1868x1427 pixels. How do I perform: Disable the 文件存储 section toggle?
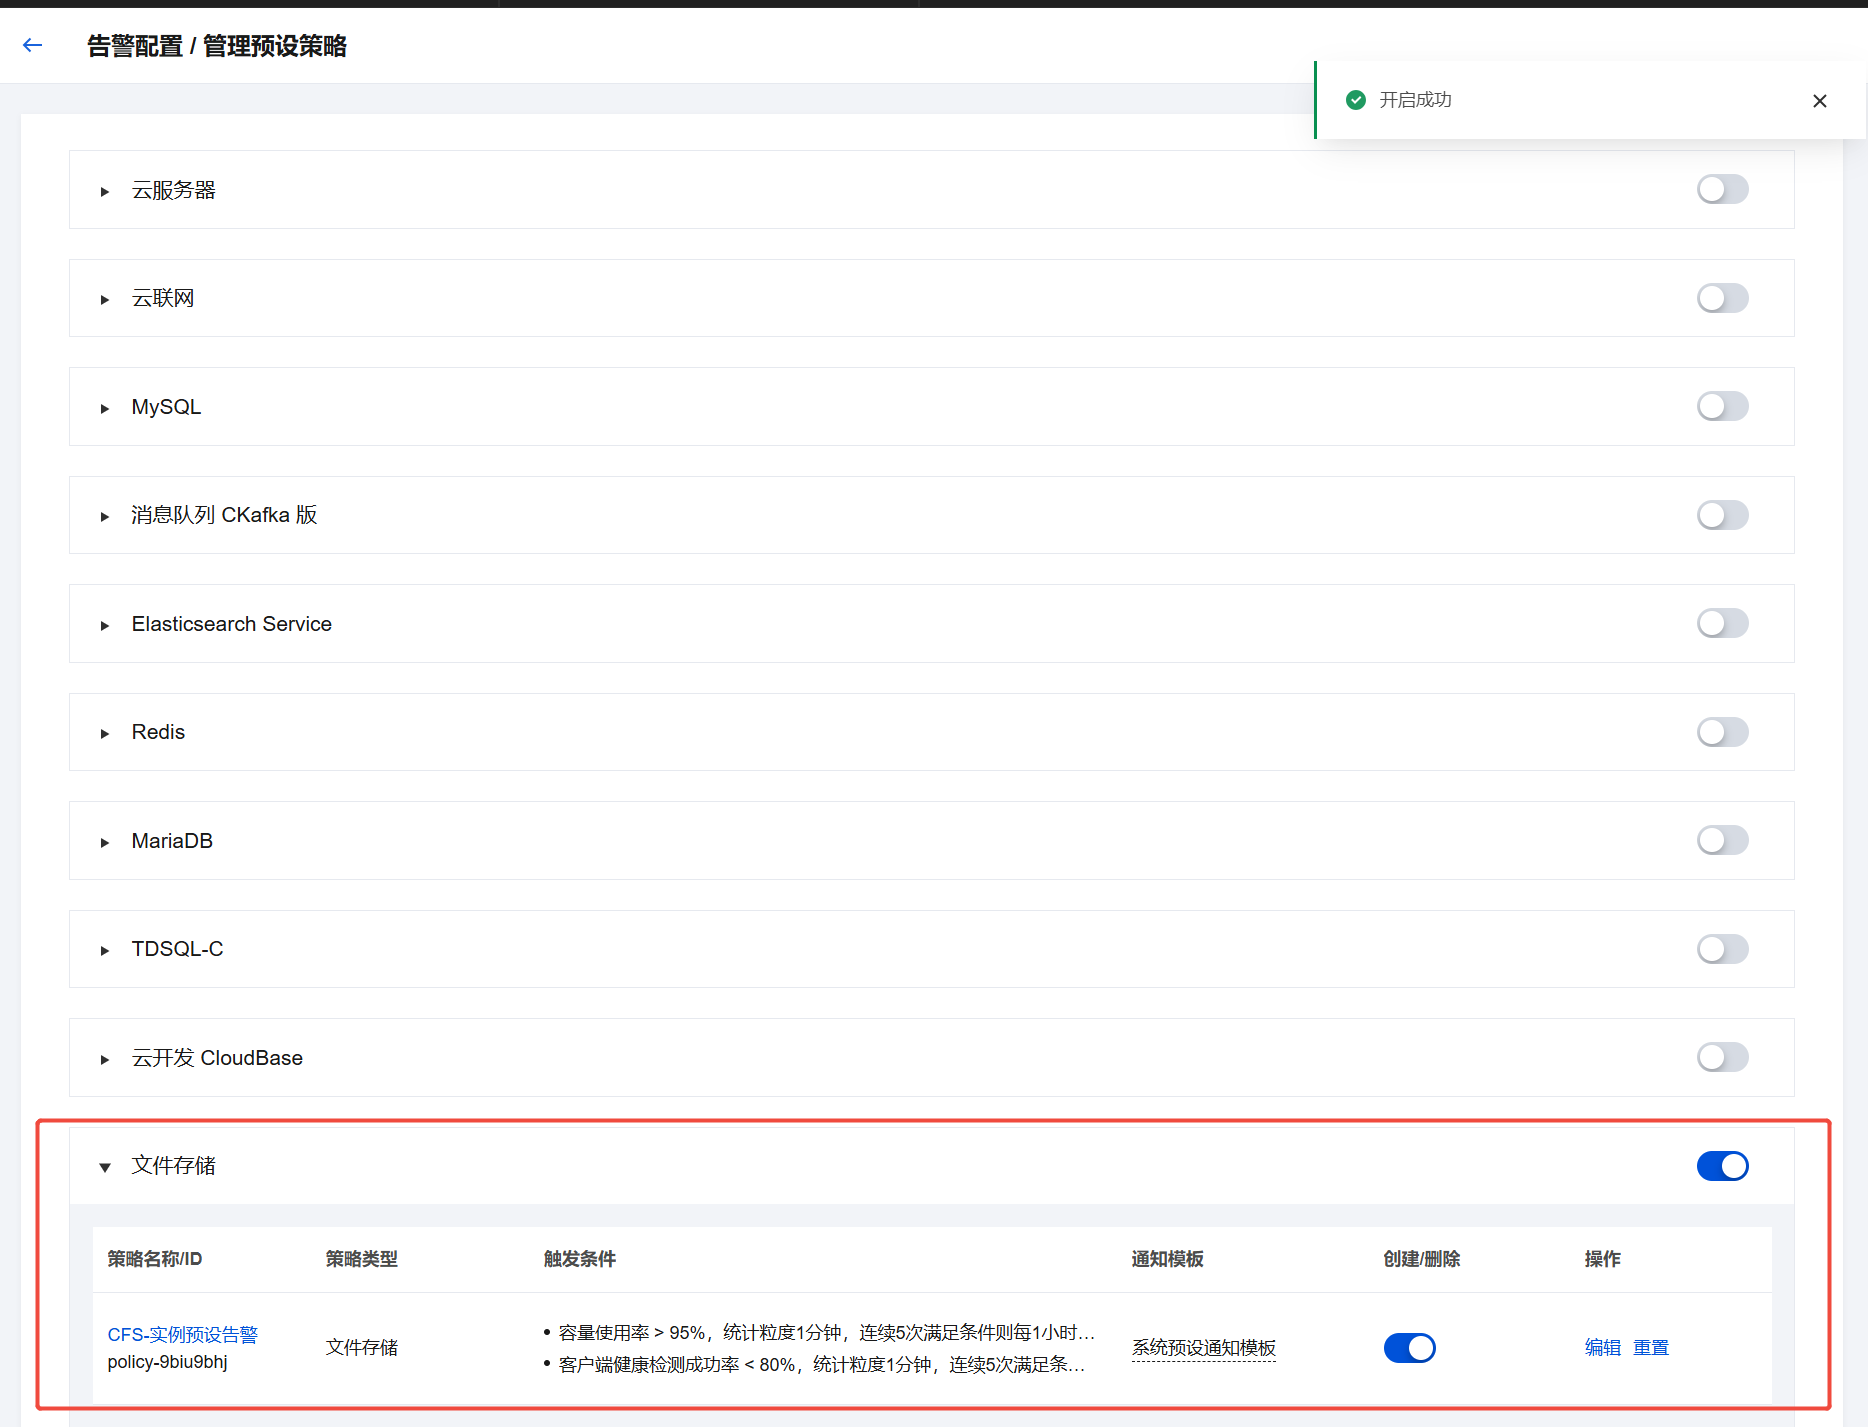click(x=1721, y=1166)
